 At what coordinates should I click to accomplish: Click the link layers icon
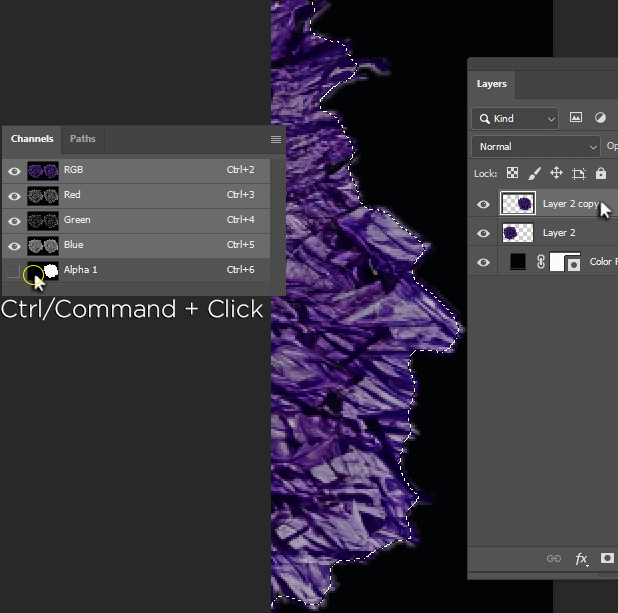(554, 558)
